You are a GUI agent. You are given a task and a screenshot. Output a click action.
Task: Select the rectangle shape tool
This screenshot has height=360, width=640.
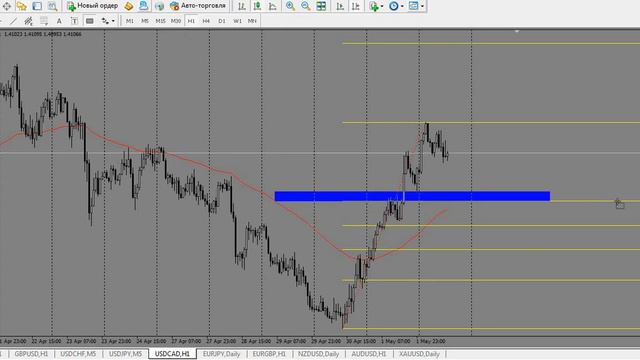pyautogui.click(x=90, y=21)
